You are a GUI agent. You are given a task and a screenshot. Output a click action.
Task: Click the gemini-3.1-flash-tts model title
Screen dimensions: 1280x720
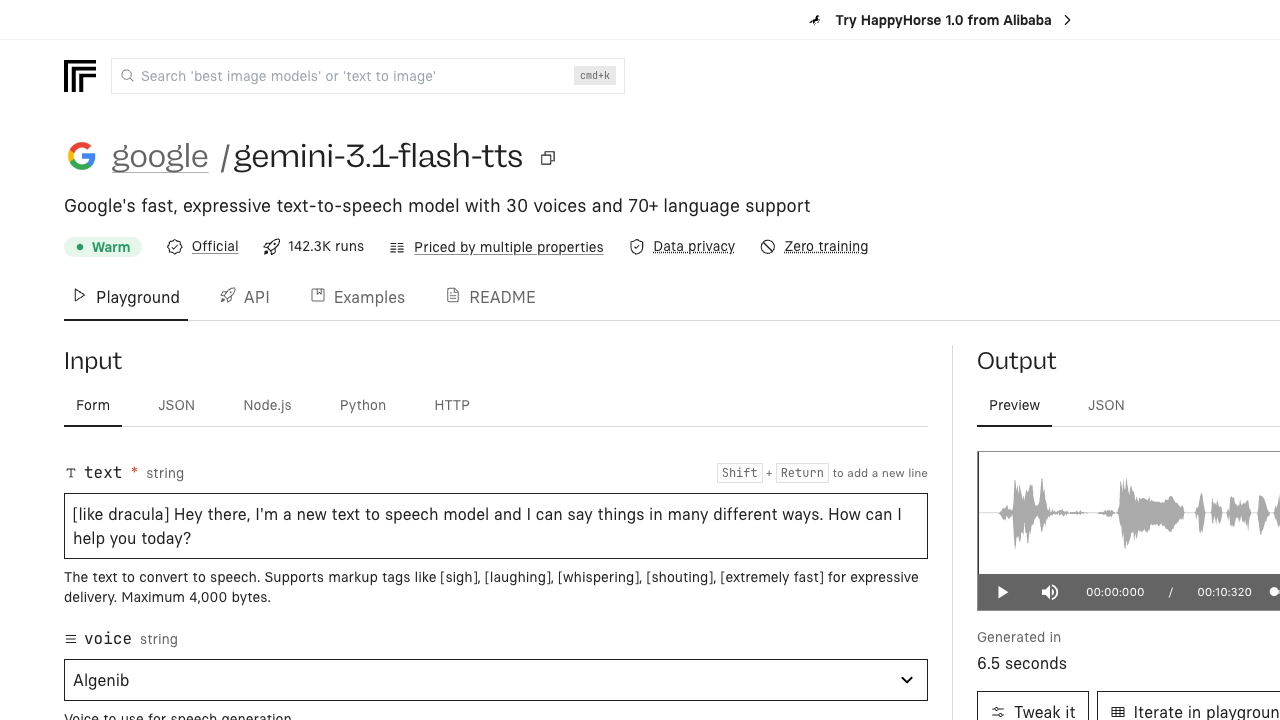click(378, 157)
